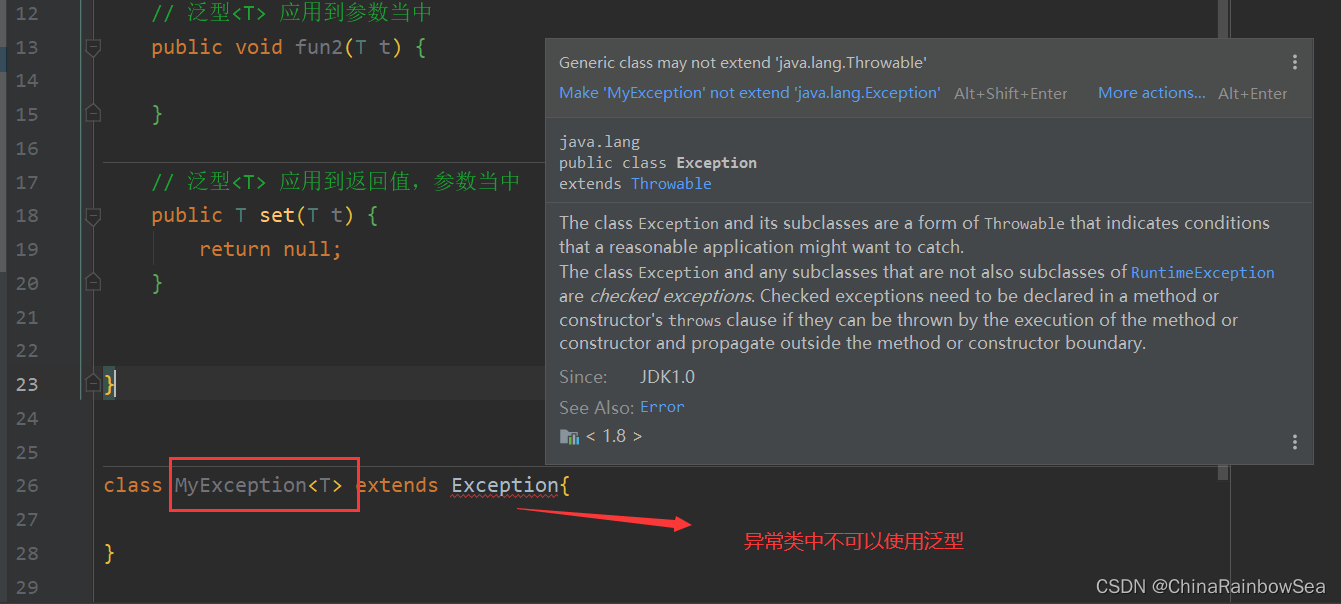This screenshot has width=1341, height=604.
Task: Open the documentation popup's bottom three-dot menu
Action: coord(1294,442)
